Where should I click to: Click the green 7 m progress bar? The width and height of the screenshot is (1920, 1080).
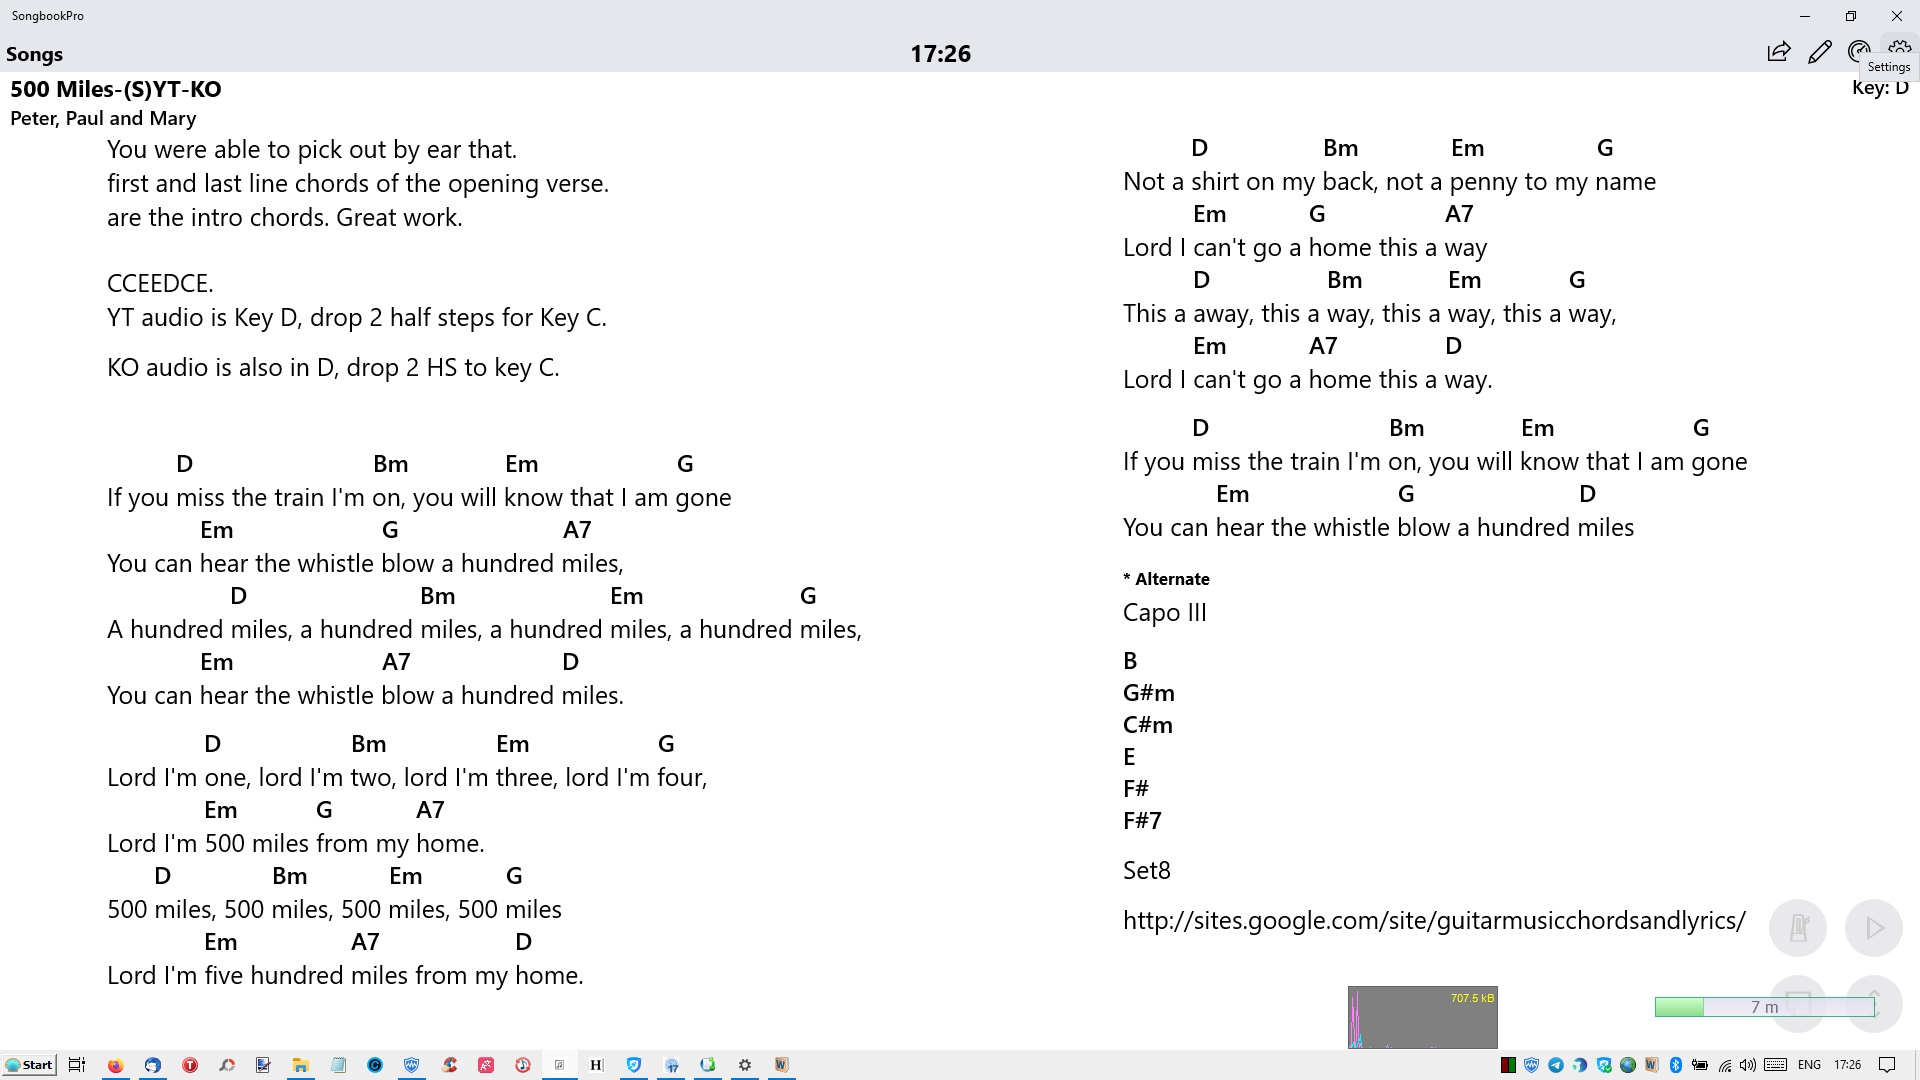(x=1765, y=1007)
